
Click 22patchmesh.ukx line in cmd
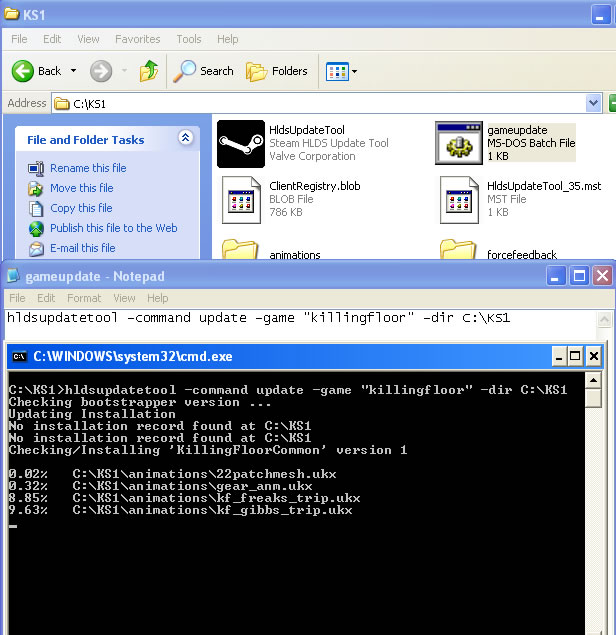pyautogui.click(x=172, y=474)
